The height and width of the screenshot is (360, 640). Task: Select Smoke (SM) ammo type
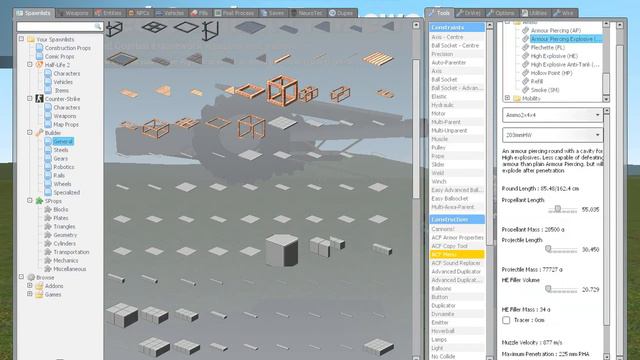(545, 90)
